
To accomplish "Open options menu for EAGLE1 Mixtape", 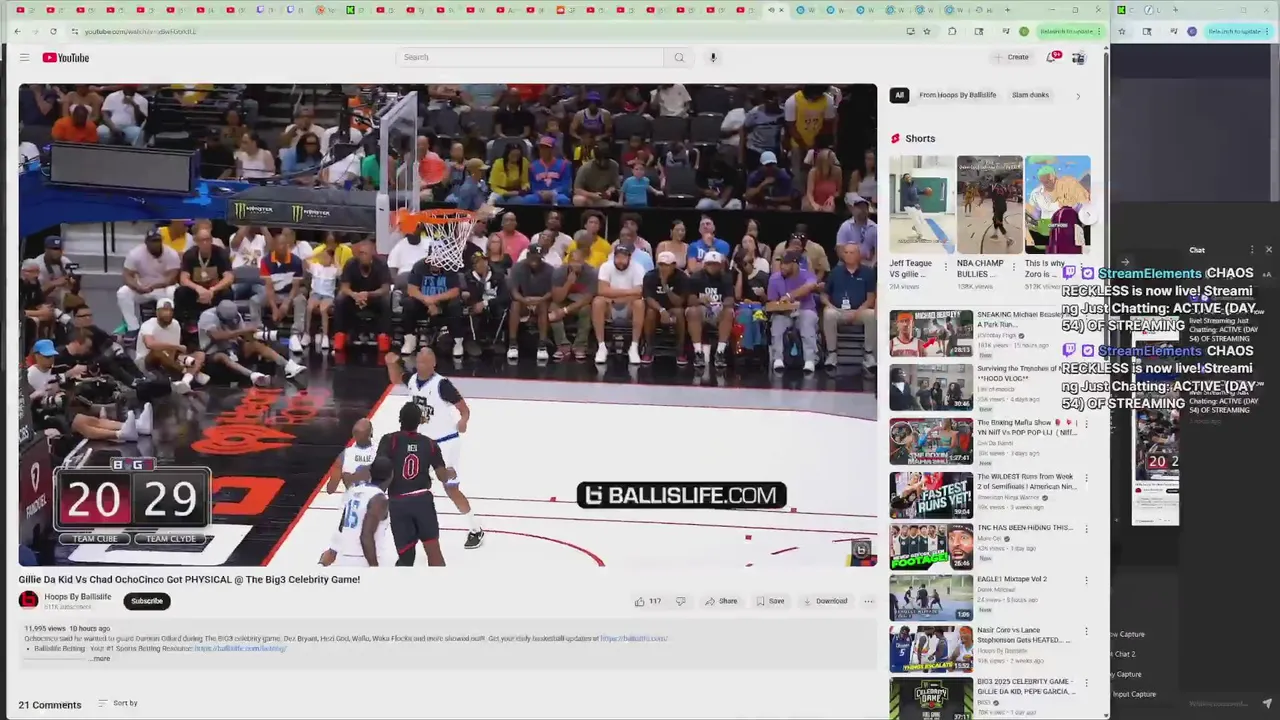I will point(1086,580).
